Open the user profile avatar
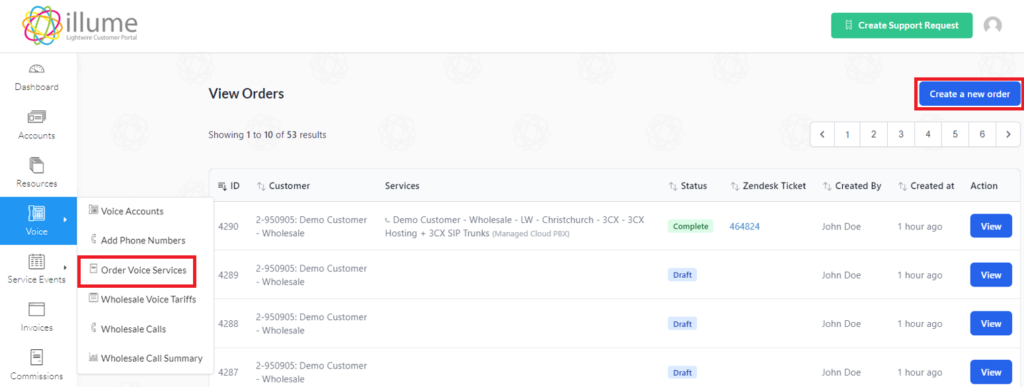 pyautogui.click(x=993, y=25)
